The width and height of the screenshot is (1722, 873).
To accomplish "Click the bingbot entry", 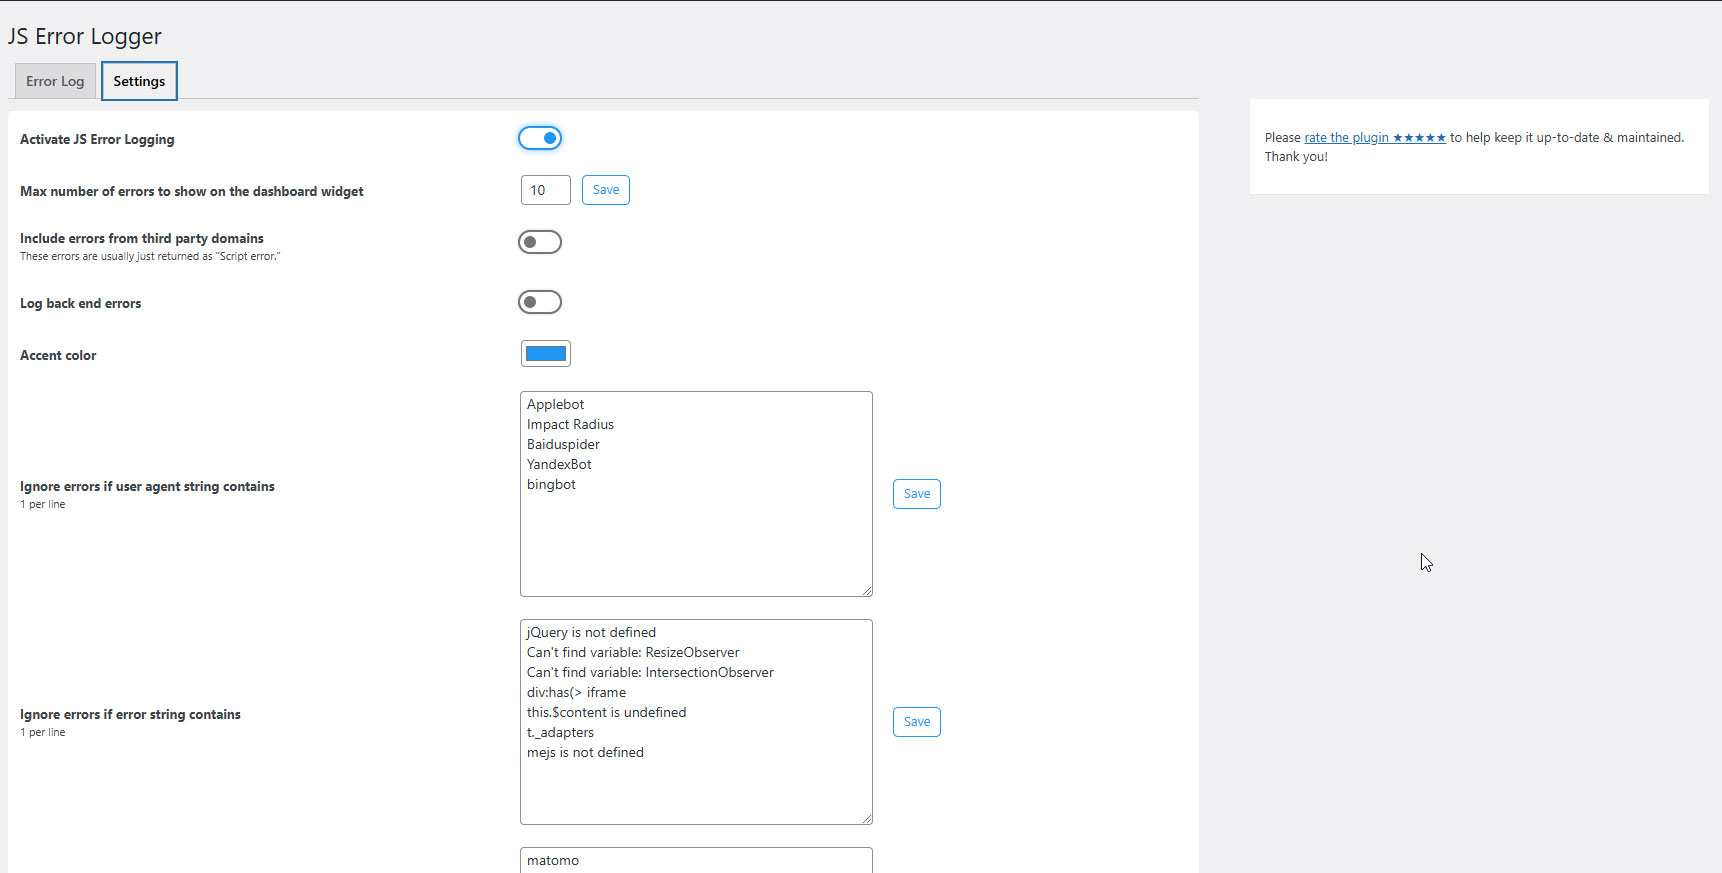I will (552, 485).
